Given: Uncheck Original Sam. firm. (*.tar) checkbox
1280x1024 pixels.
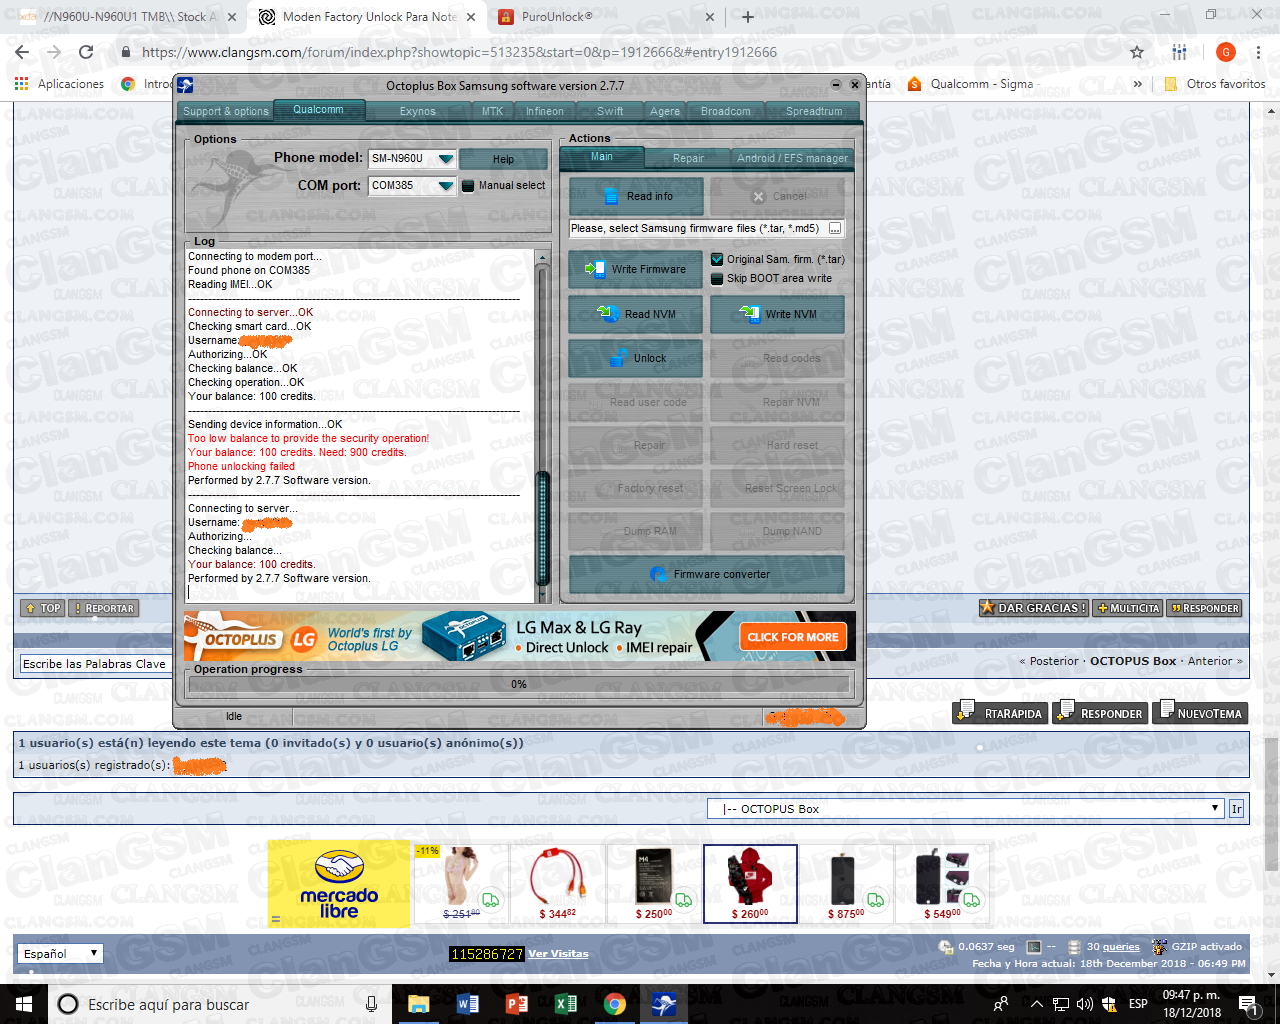Looking at the screenshot, I should click(x=717, y=259).
